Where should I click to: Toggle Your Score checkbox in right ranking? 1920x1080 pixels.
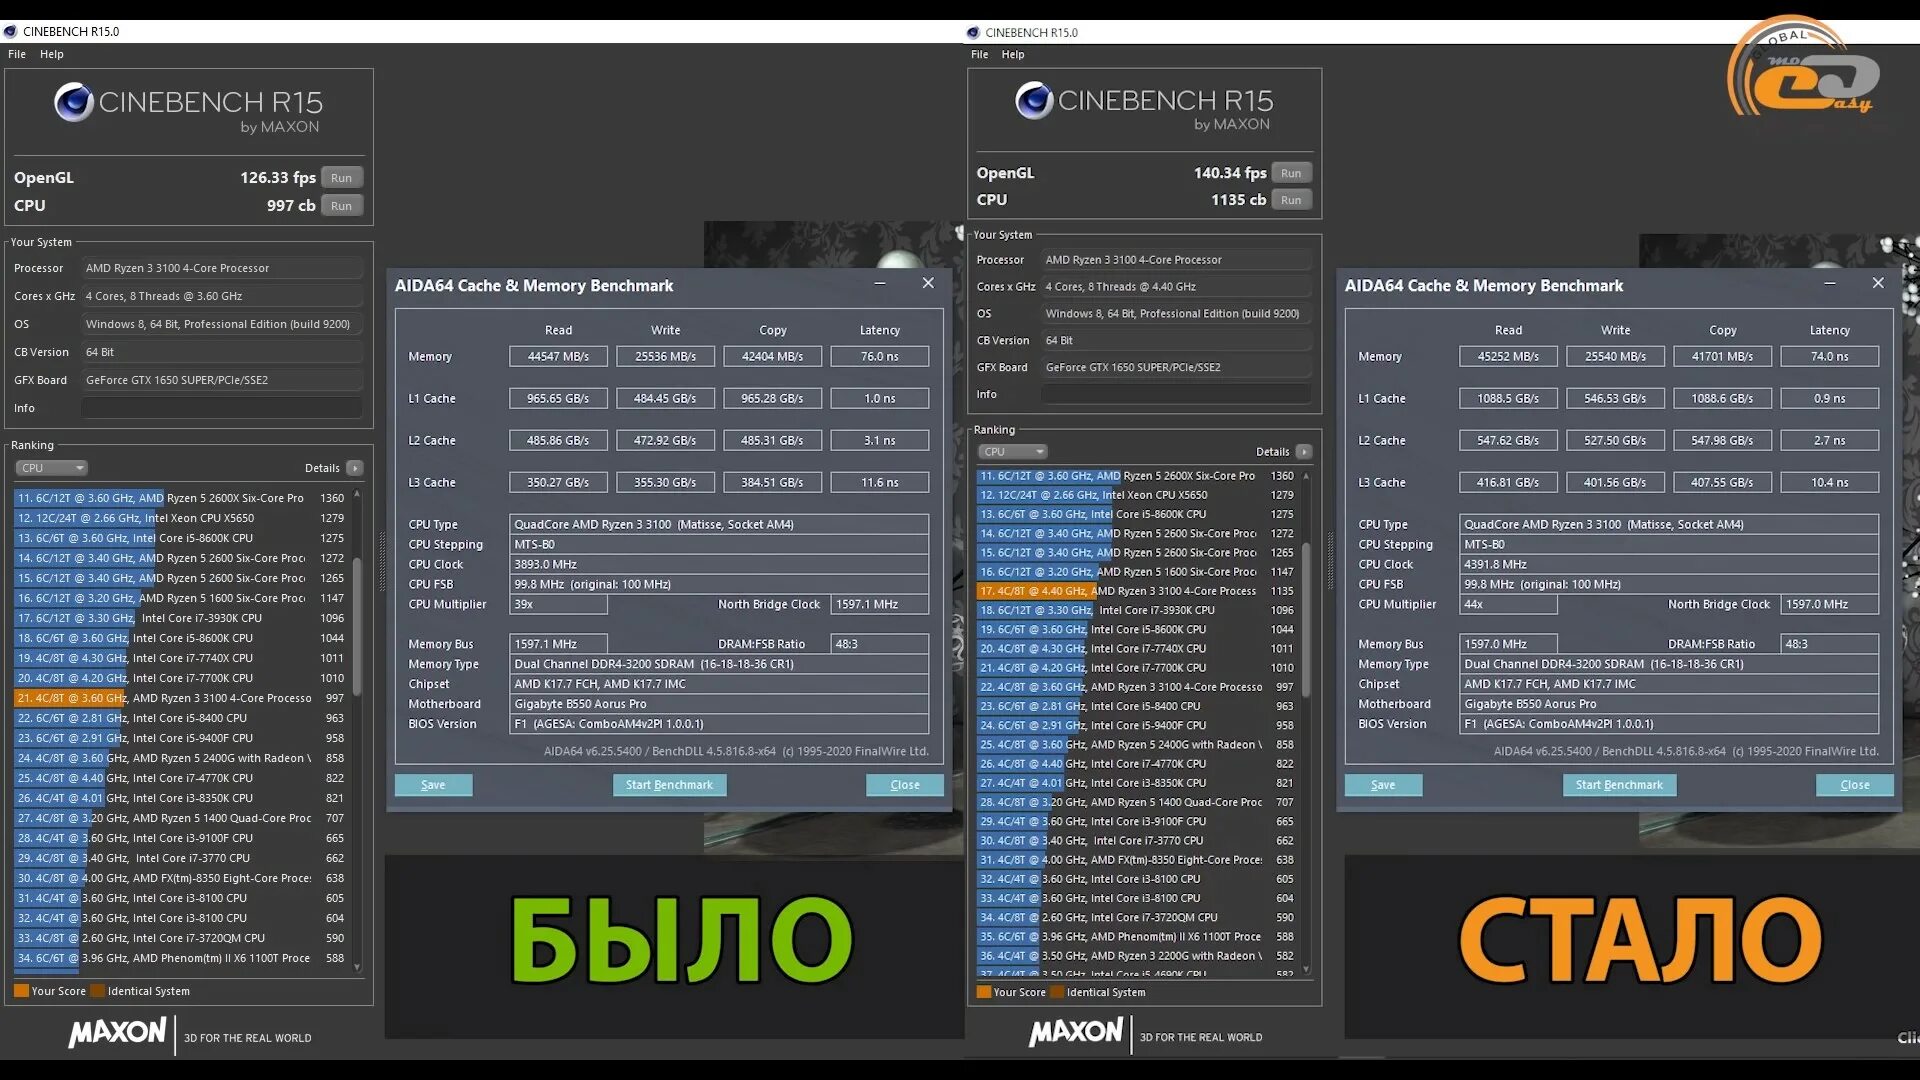coord(978,990)
